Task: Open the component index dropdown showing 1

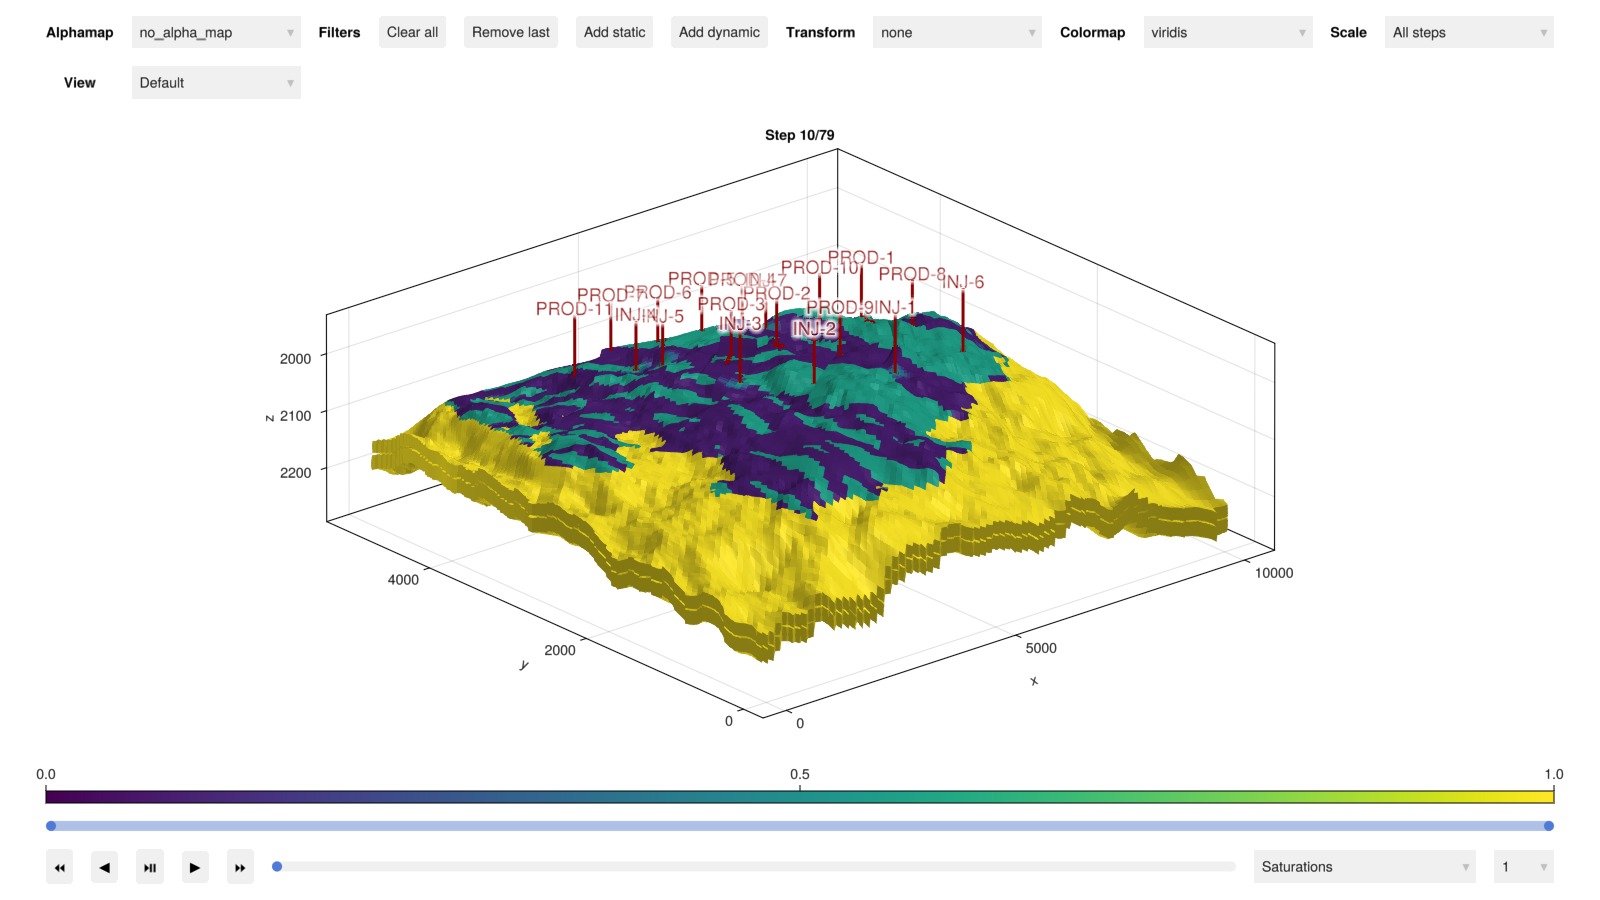Action: click(1522, 867)
